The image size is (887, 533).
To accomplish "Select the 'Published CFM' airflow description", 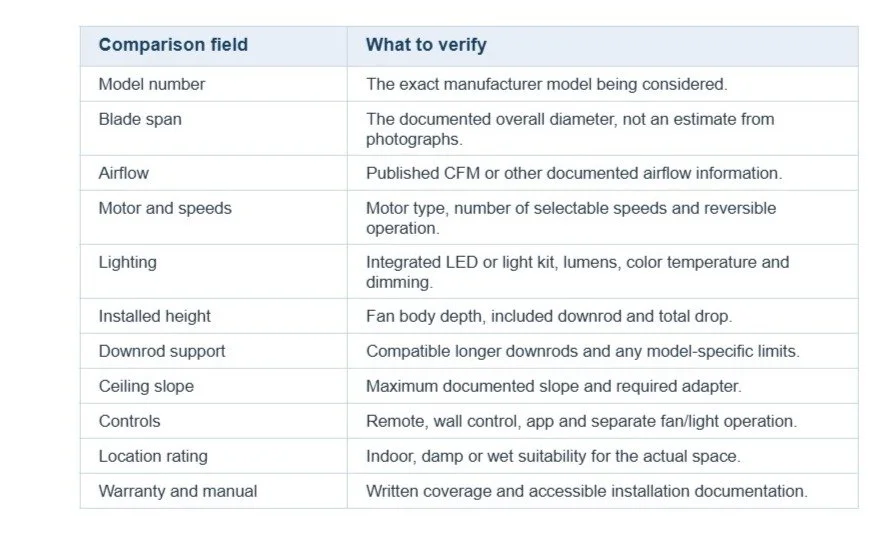I will click(574, 173).
